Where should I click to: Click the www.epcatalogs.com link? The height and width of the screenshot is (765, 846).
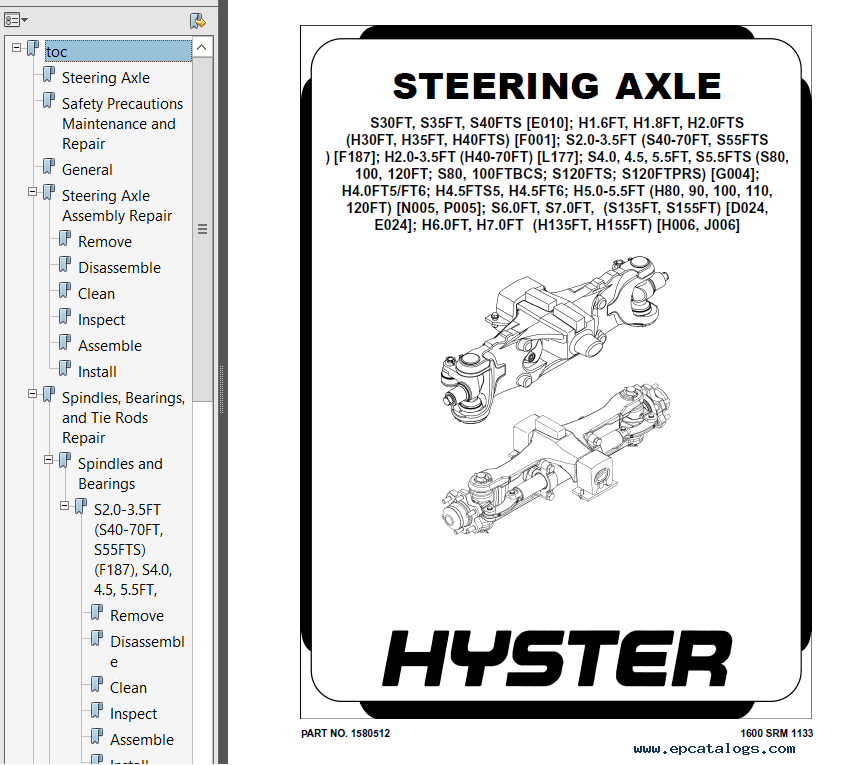click(714, 749)
